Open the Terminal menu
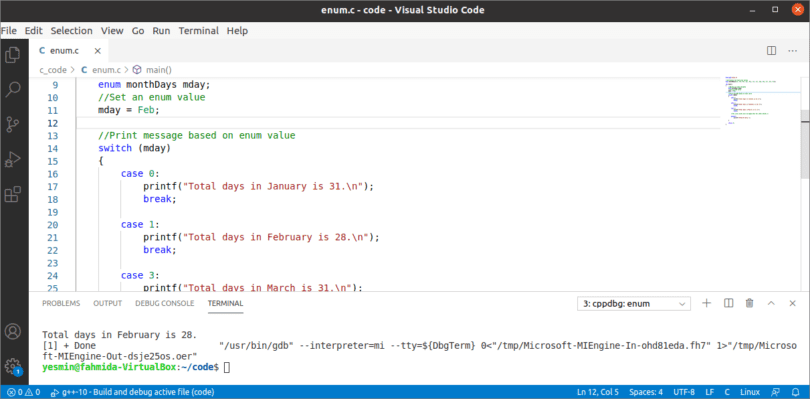Image resolution: width=810 pixels, height=399 pixels. [x=198, y=30]
